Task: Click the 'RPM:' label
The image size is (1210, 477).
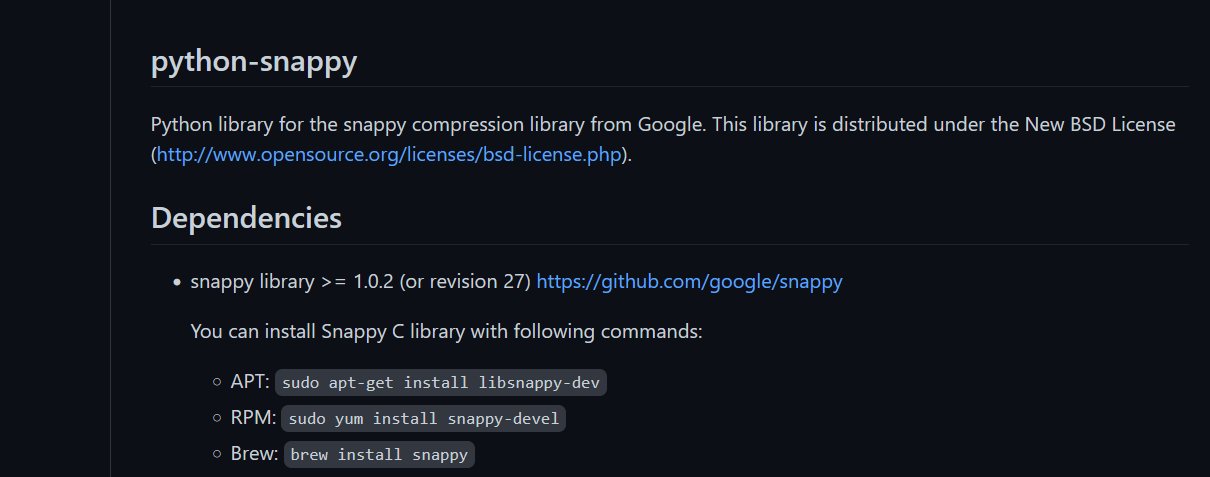Action: (253, 418)
